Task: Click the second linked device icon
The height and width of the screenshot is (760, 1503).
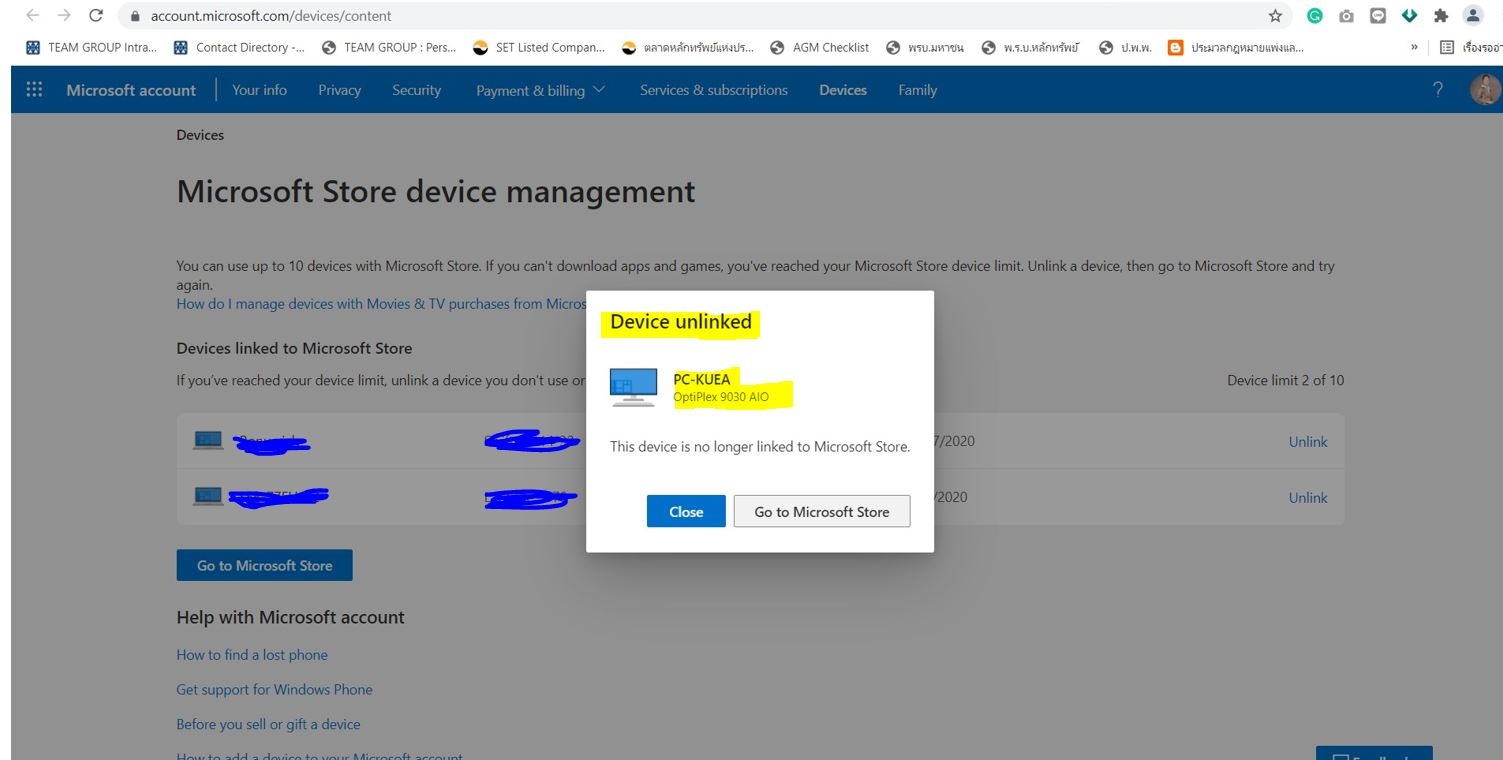Action: point(208,496)
